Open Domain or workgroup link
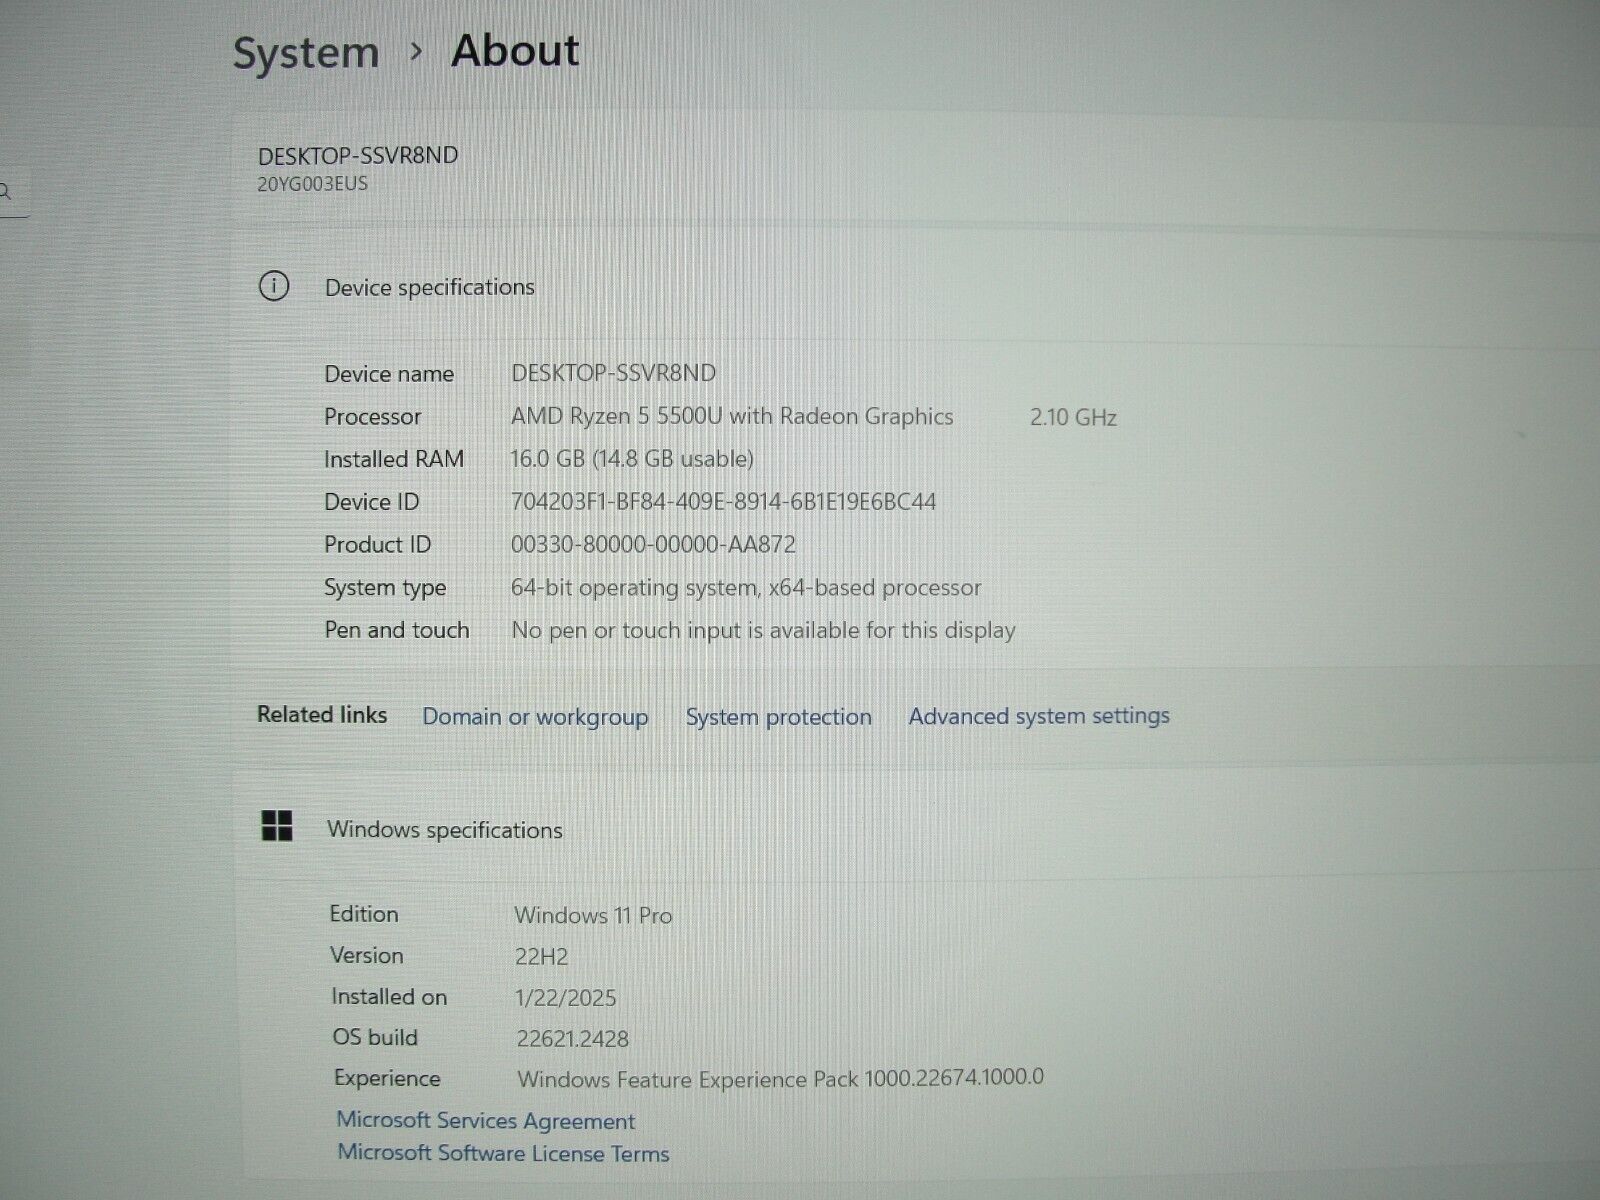 tap(535, 717)
